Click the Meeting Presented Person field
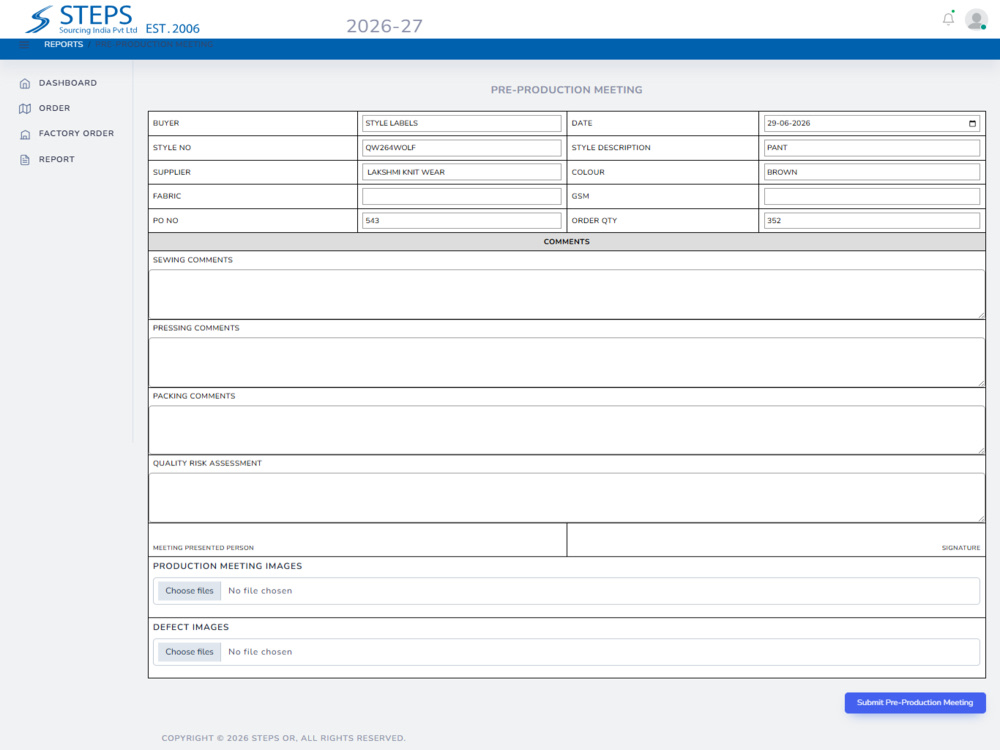This screenshot has width=1000, height=750. [x=358, y=540]
